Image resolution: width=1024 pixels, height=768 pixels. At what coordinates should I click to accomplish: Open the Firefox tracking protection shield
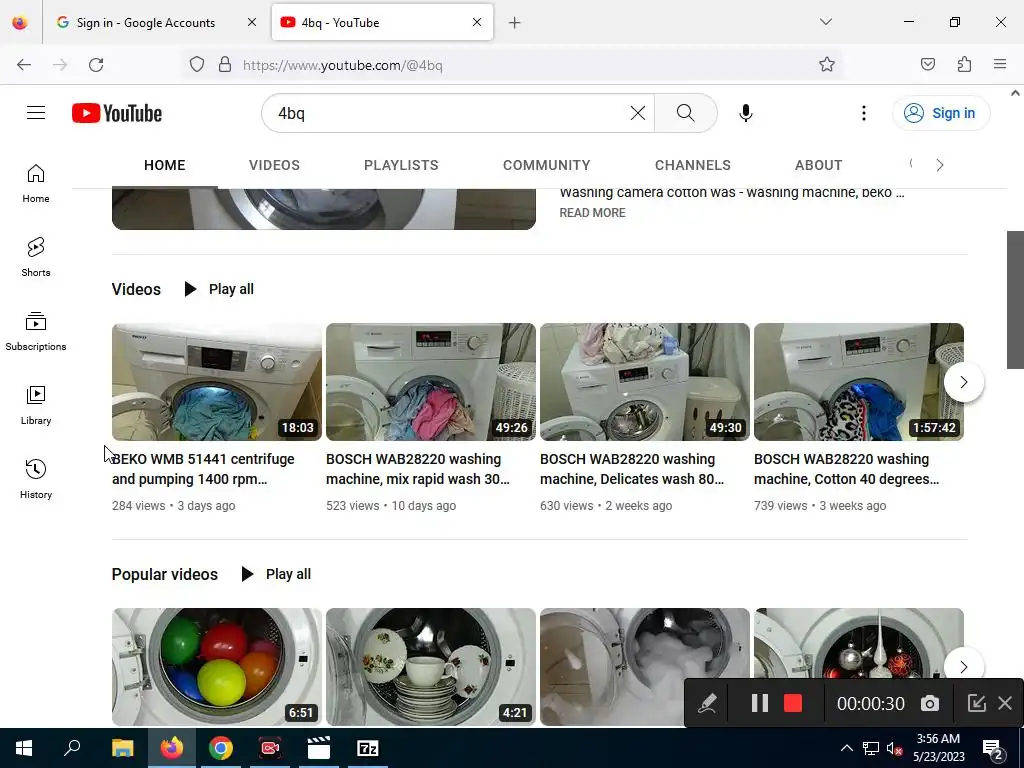click(x=197, y=64)
